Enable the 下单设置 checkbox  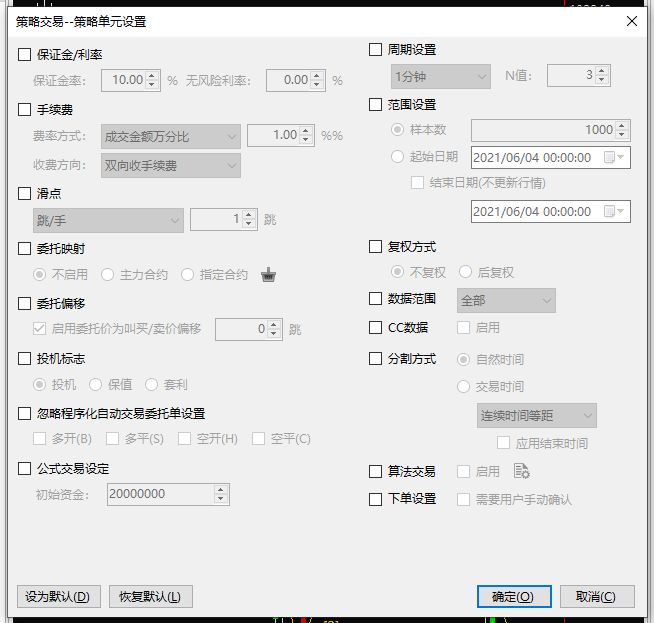pyautogui.click(x=376, y=499)
